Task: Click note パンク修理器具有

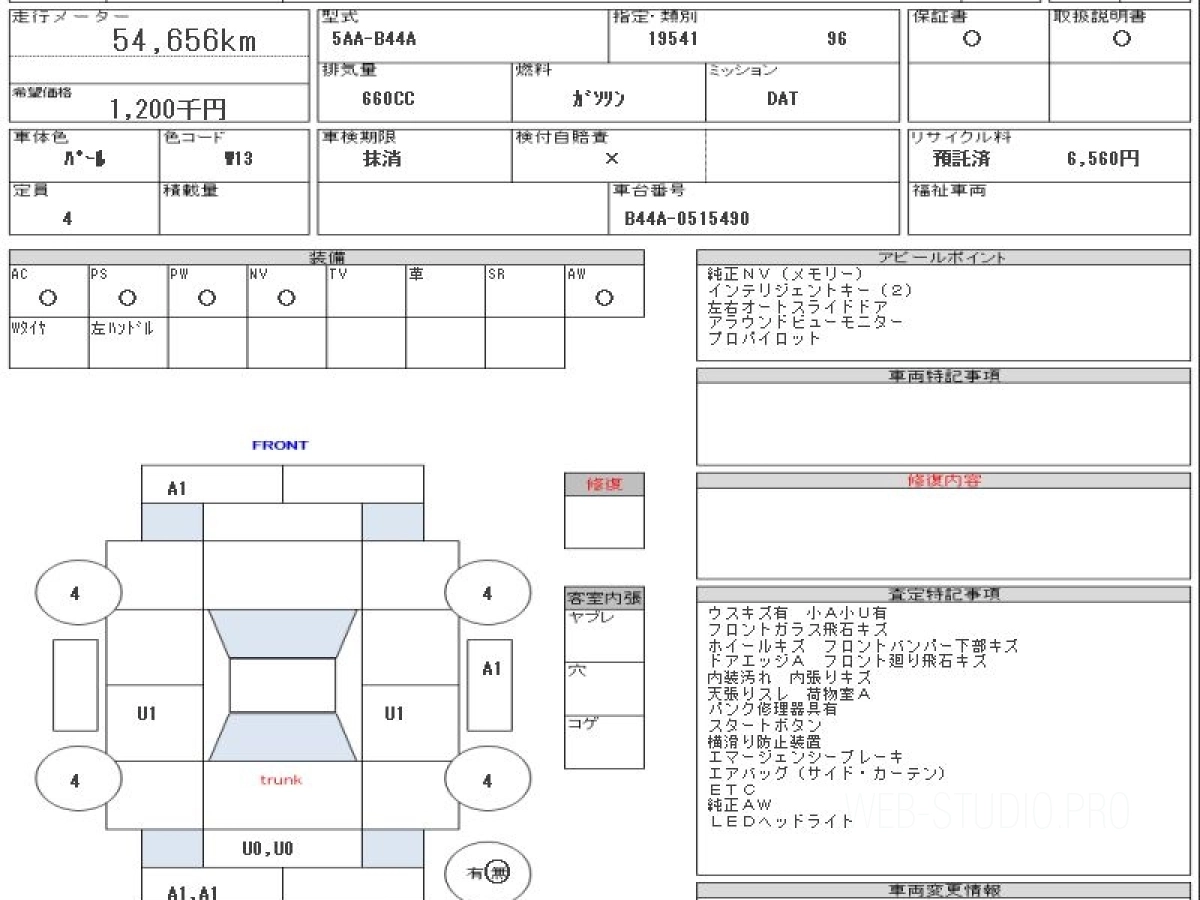Action: [772, 709]
